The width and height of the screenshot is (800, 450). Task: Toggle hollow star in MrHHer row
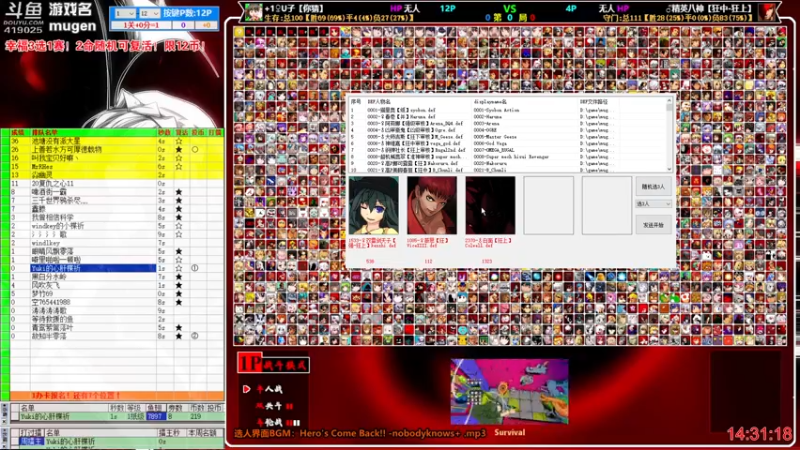tap(179, 166)
